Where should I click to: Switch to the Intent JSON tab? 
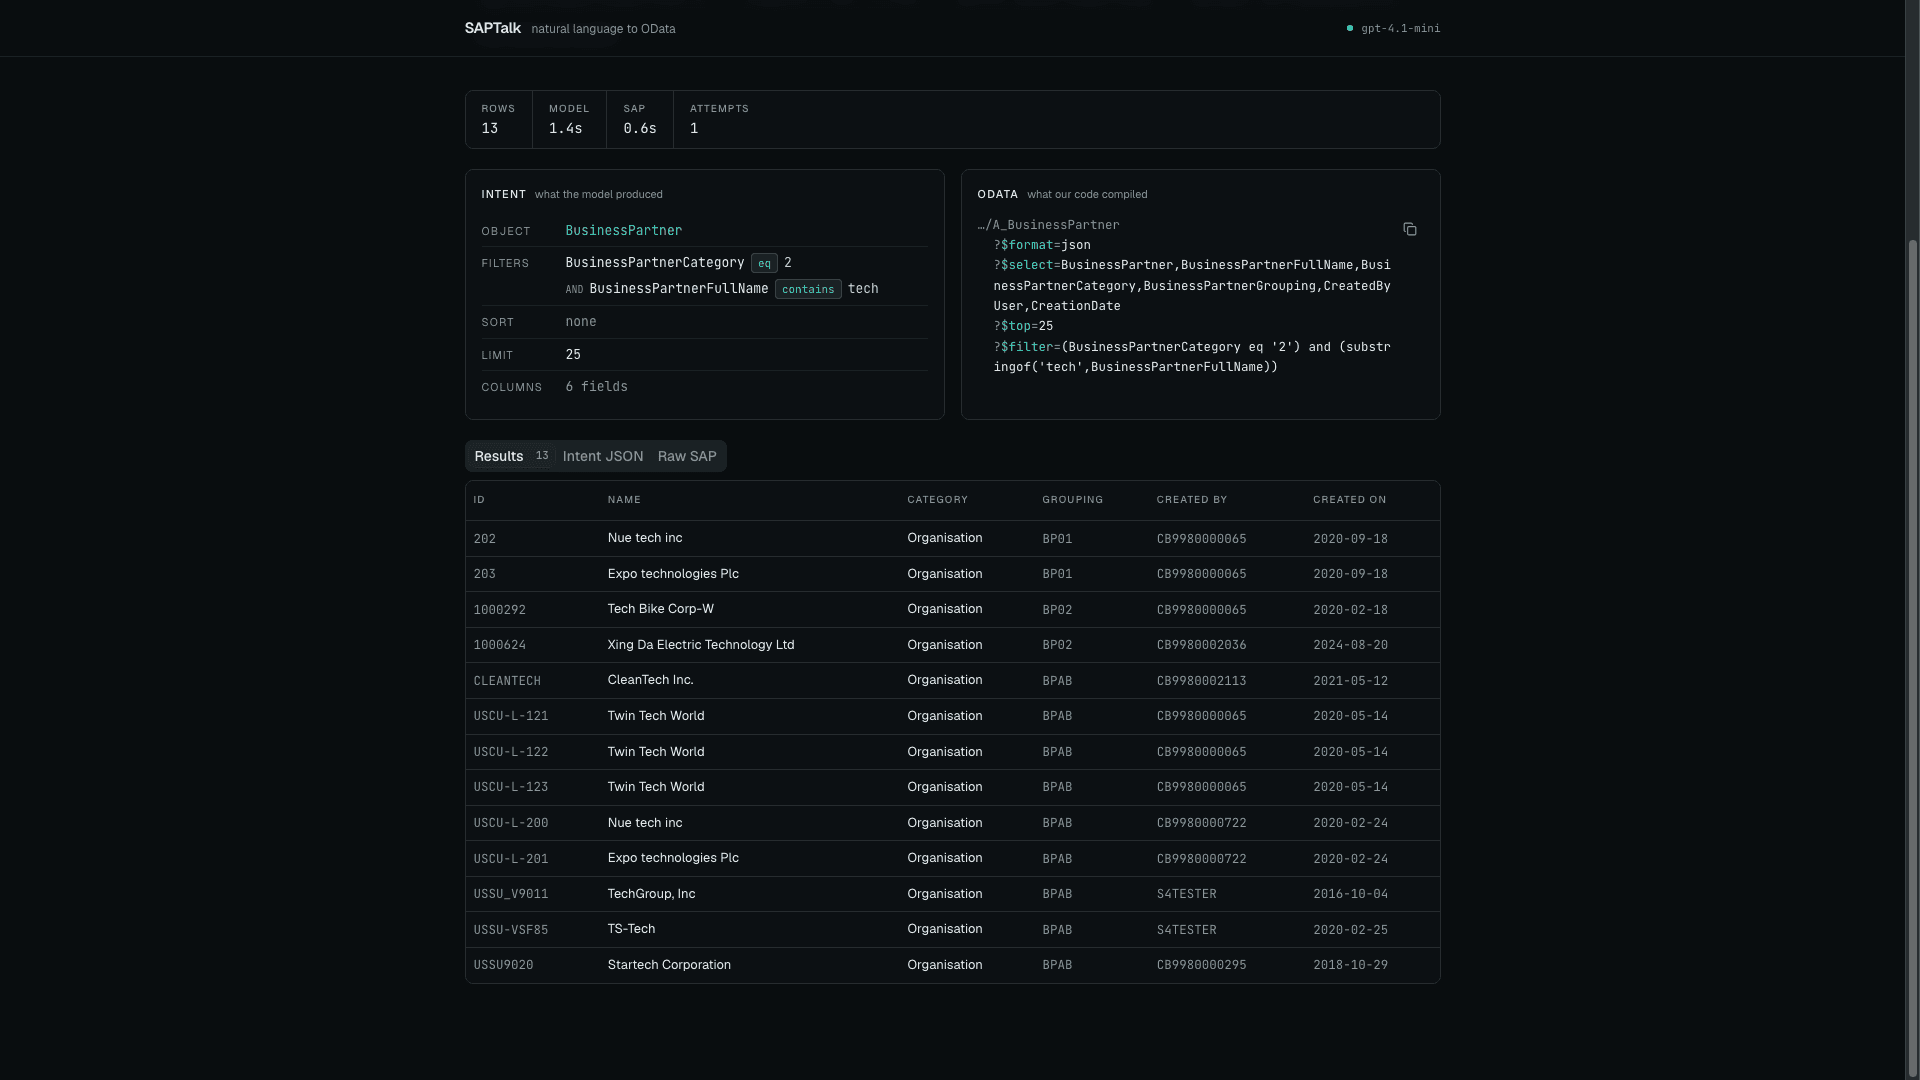[x=603, y=456]
